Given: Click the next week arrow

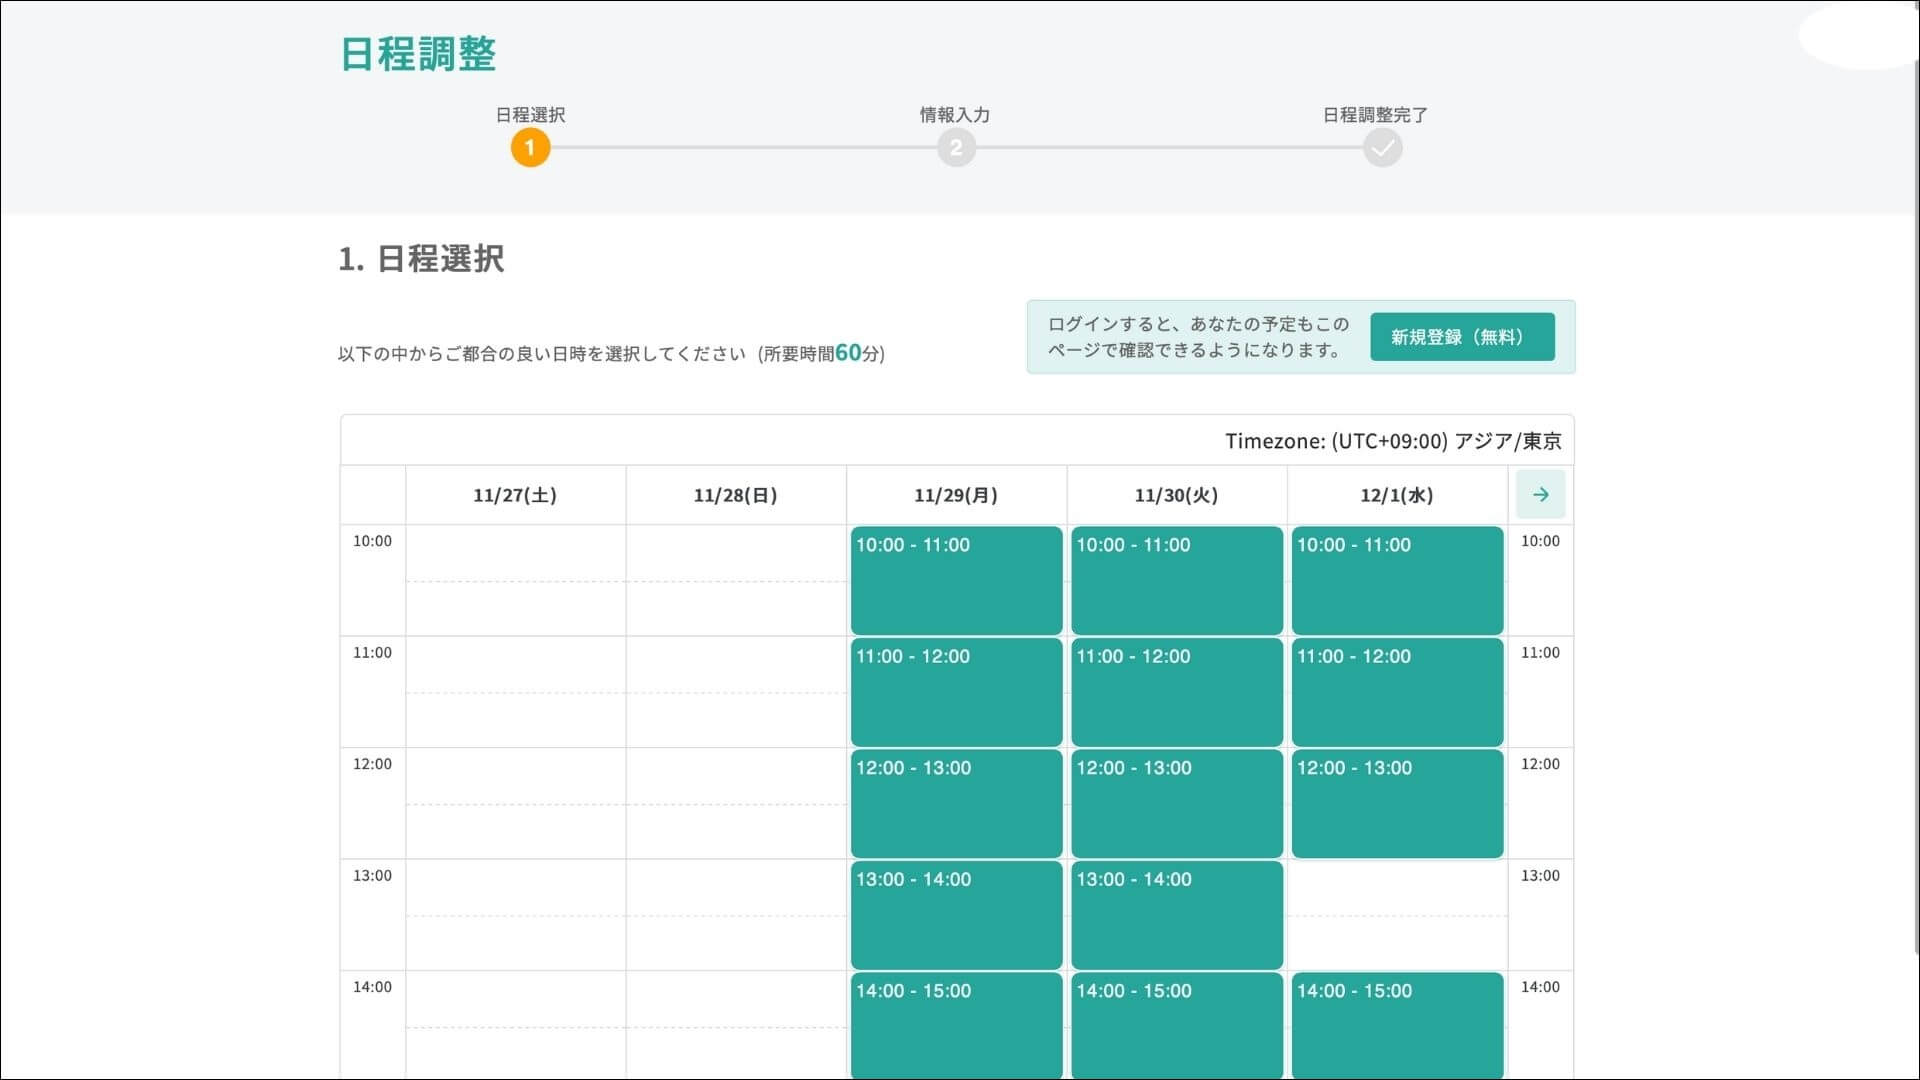Looking at the screenshot, I should point(1540,494).
